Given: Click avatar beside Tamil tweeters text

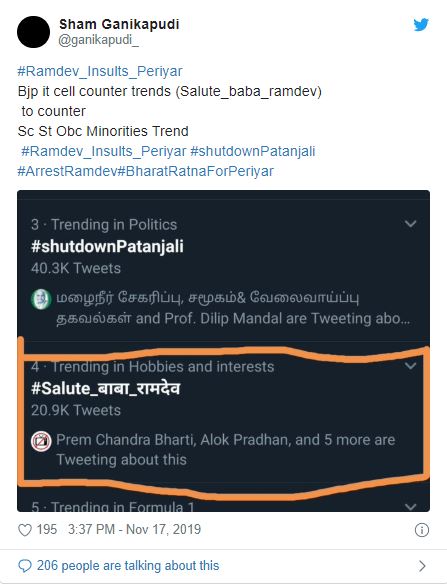Looking at the screenshot, I should (41, 299).
